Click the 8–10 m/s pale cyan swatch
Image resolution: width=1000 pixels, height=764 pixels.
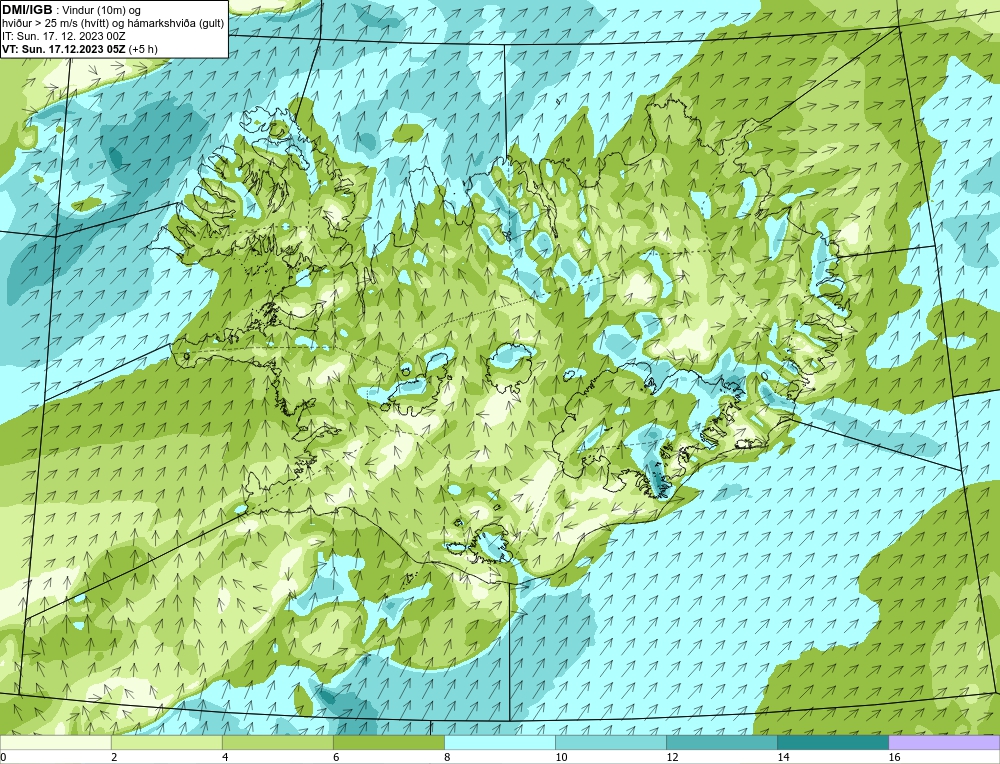[x=499, y=742]
